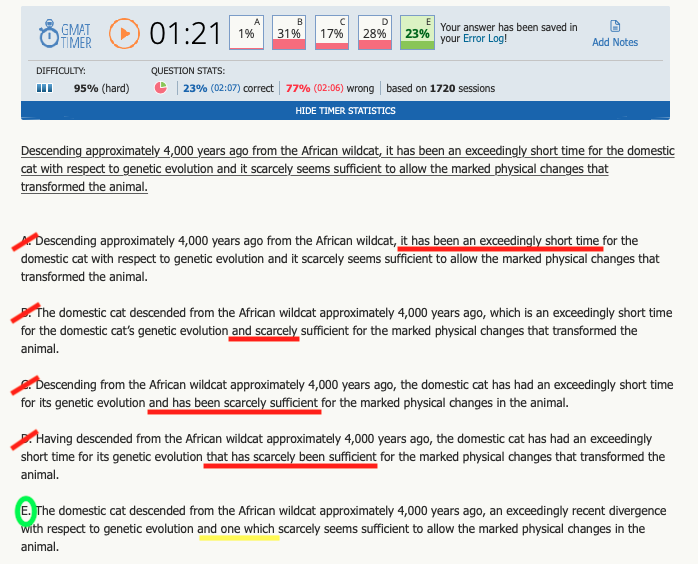The height and width of the screenshot is (564, 698).
Task: Select answer box B showing 31%
Action: click(x=289, y=33)
